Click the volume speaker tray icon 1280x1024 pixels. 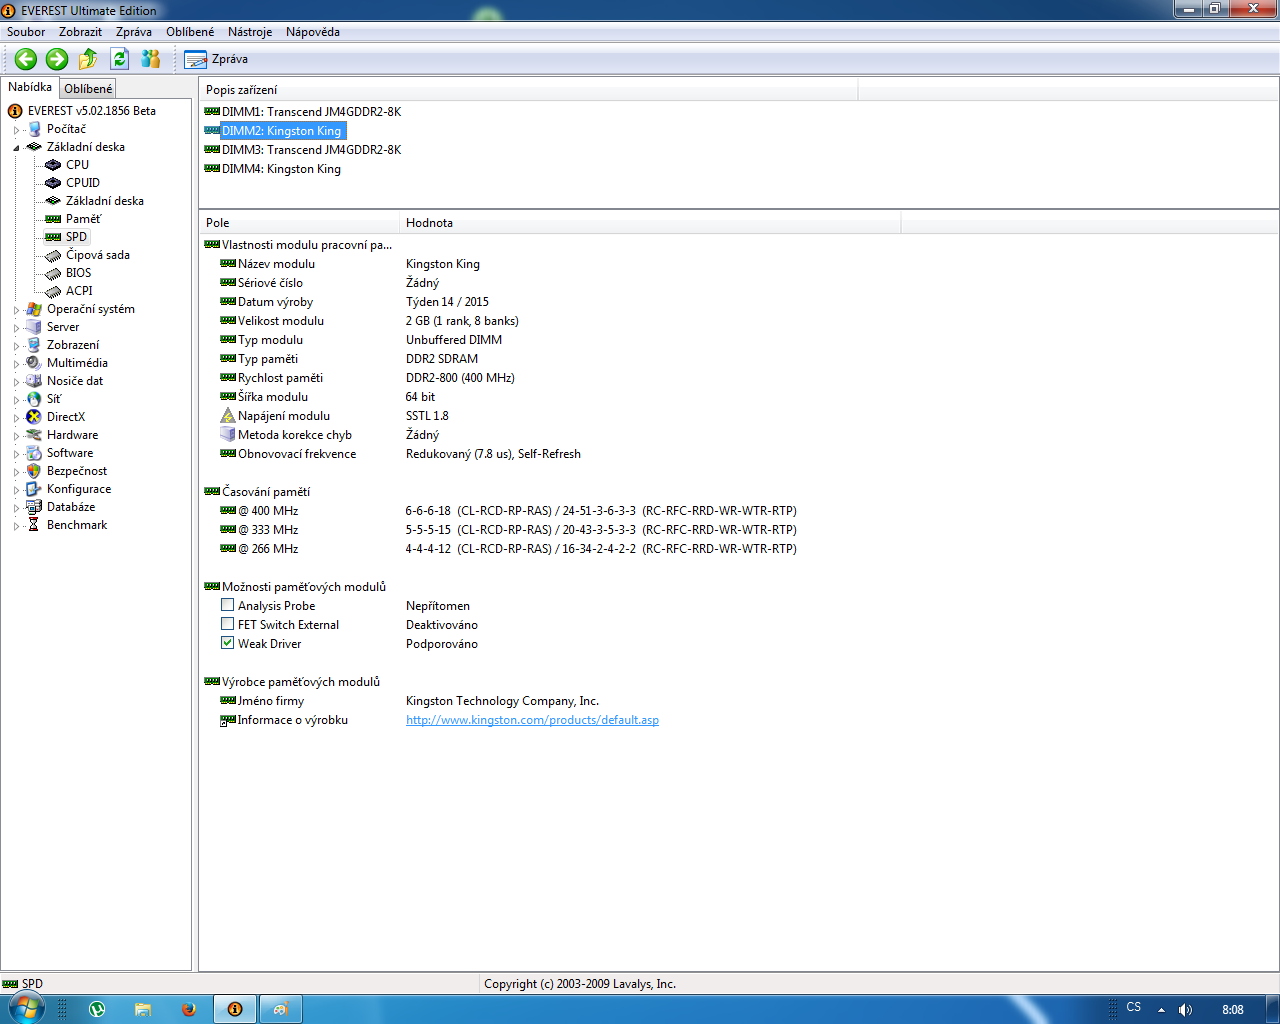1185,1010
